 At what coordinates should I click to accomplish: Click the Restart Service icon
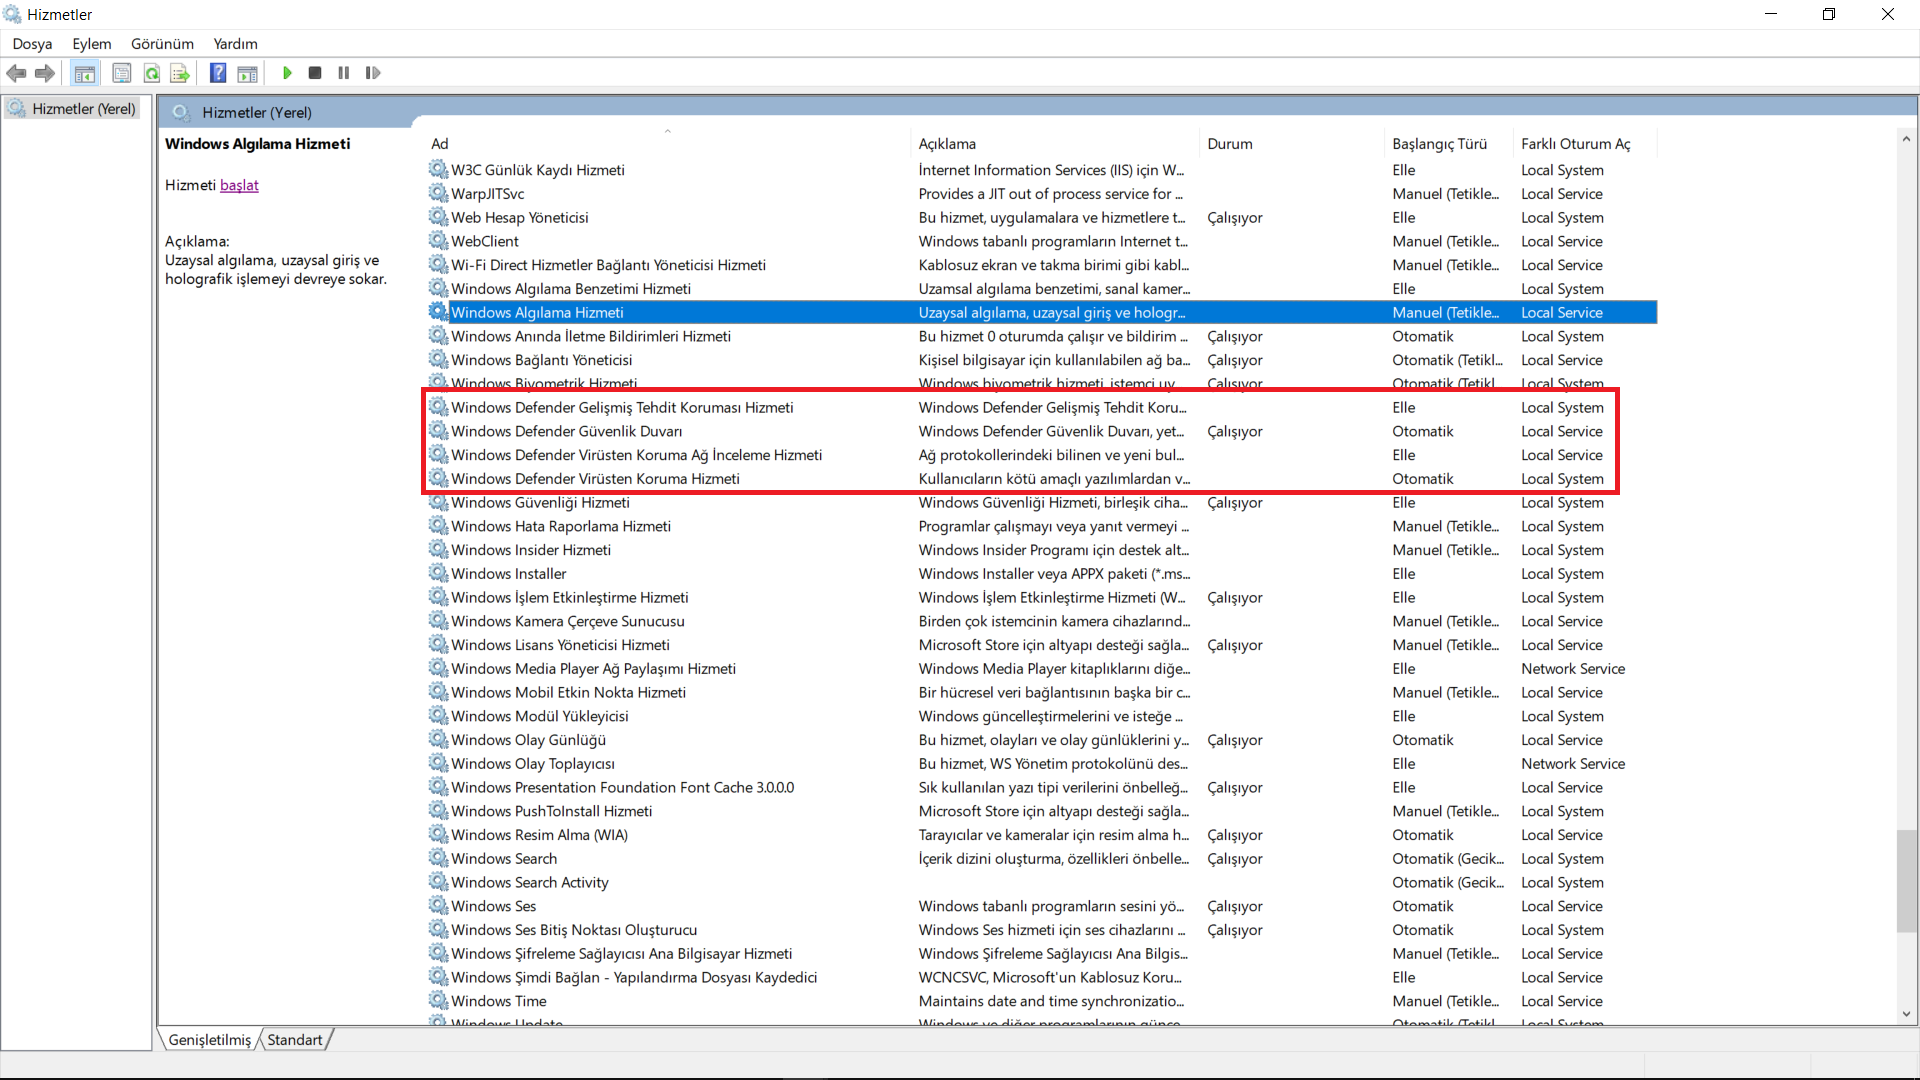pos(373,73)
